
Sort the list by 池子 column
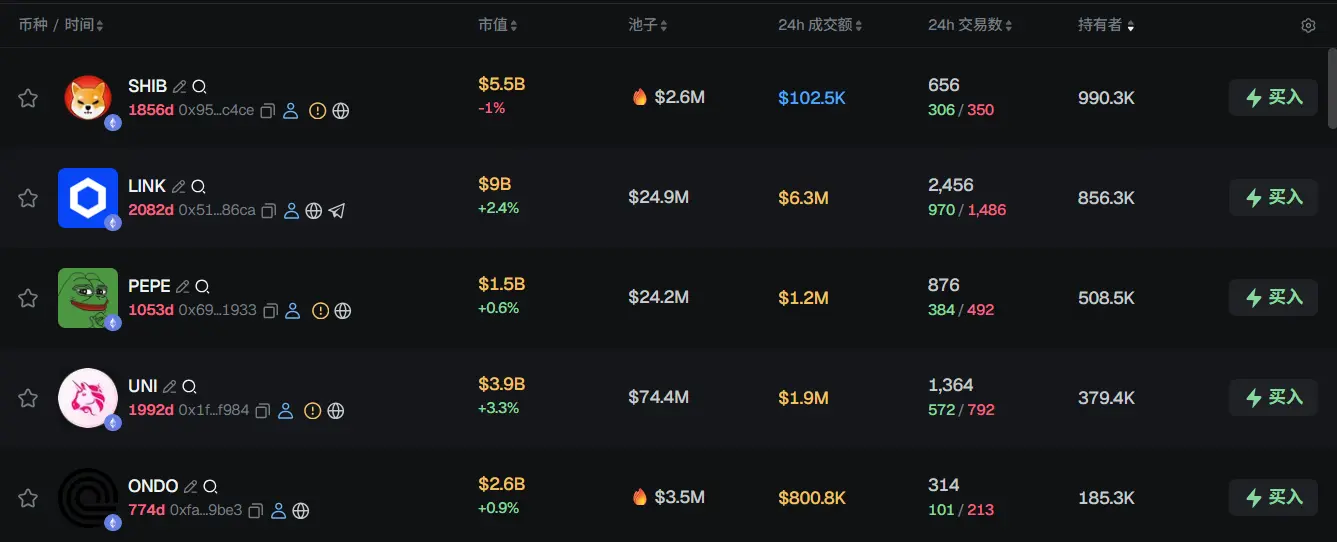click(647, 25)
